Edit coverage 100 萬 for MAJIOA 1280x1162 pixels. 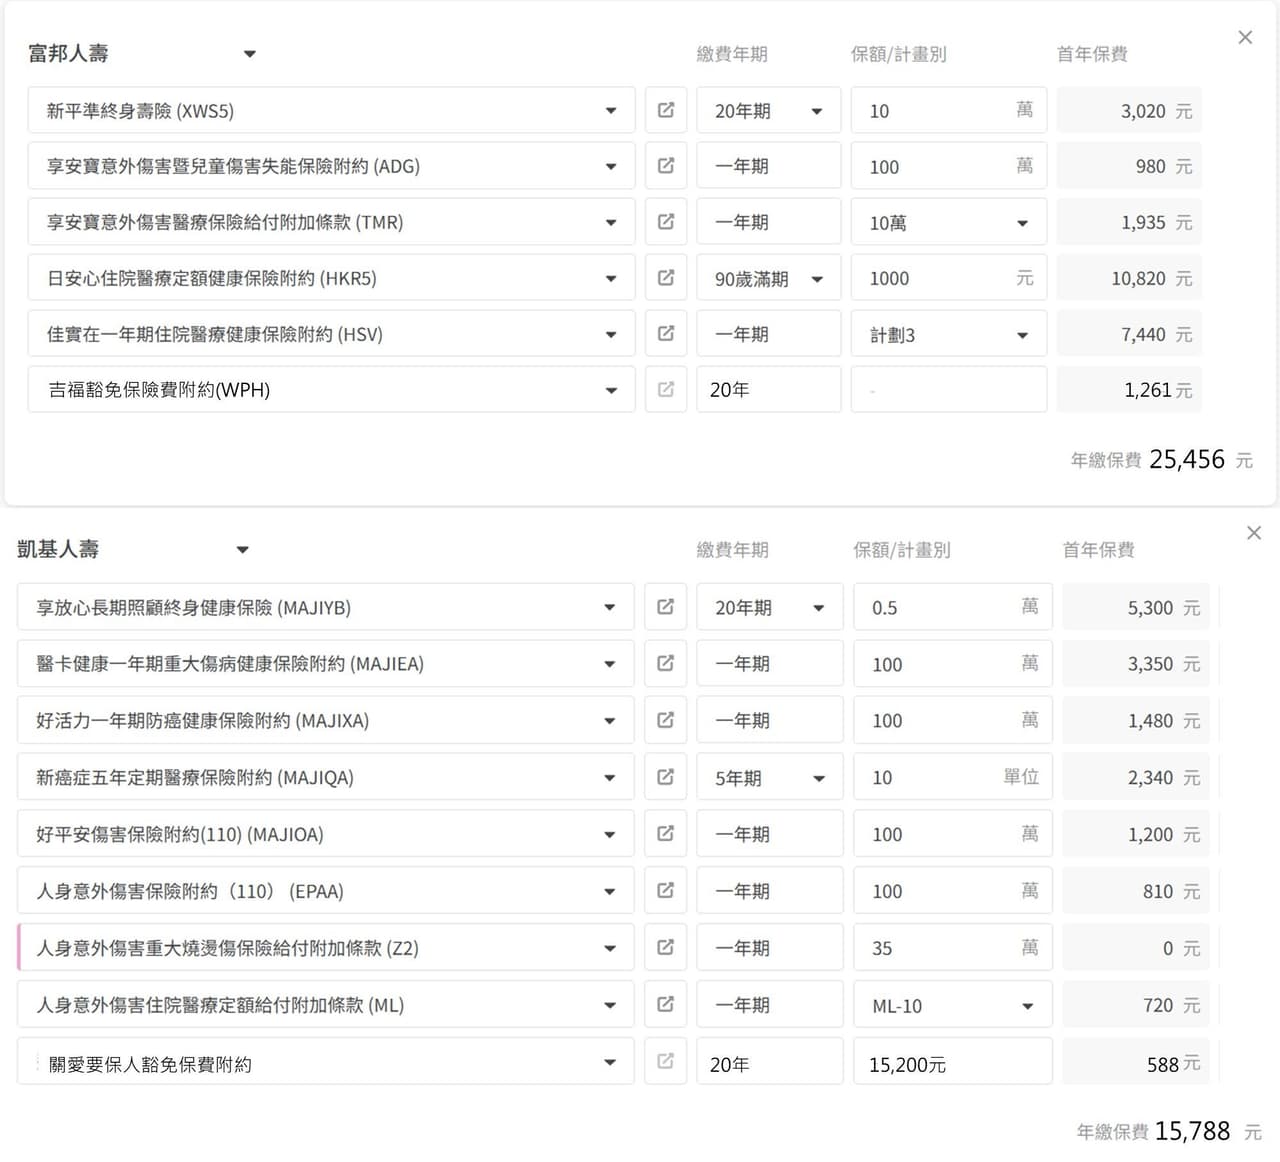[x=953, y=834]
